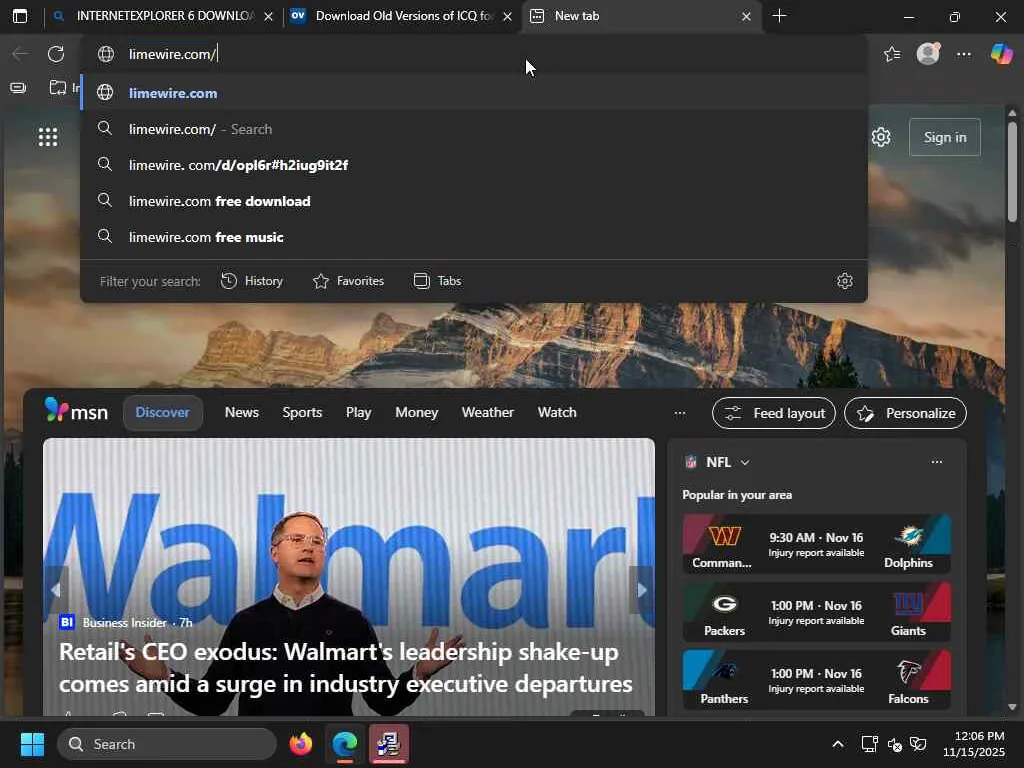Screen dimensions: 1024x768
Task: Open the Business Insider source label
Action: click(x=125, y=622)
